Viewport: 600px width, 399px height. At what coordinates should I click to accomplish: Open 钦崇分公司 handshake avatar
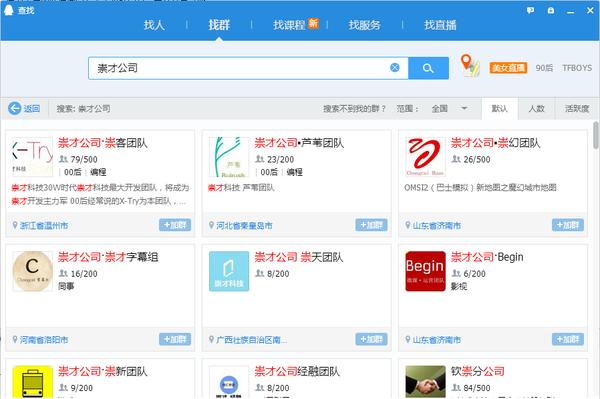425,382
